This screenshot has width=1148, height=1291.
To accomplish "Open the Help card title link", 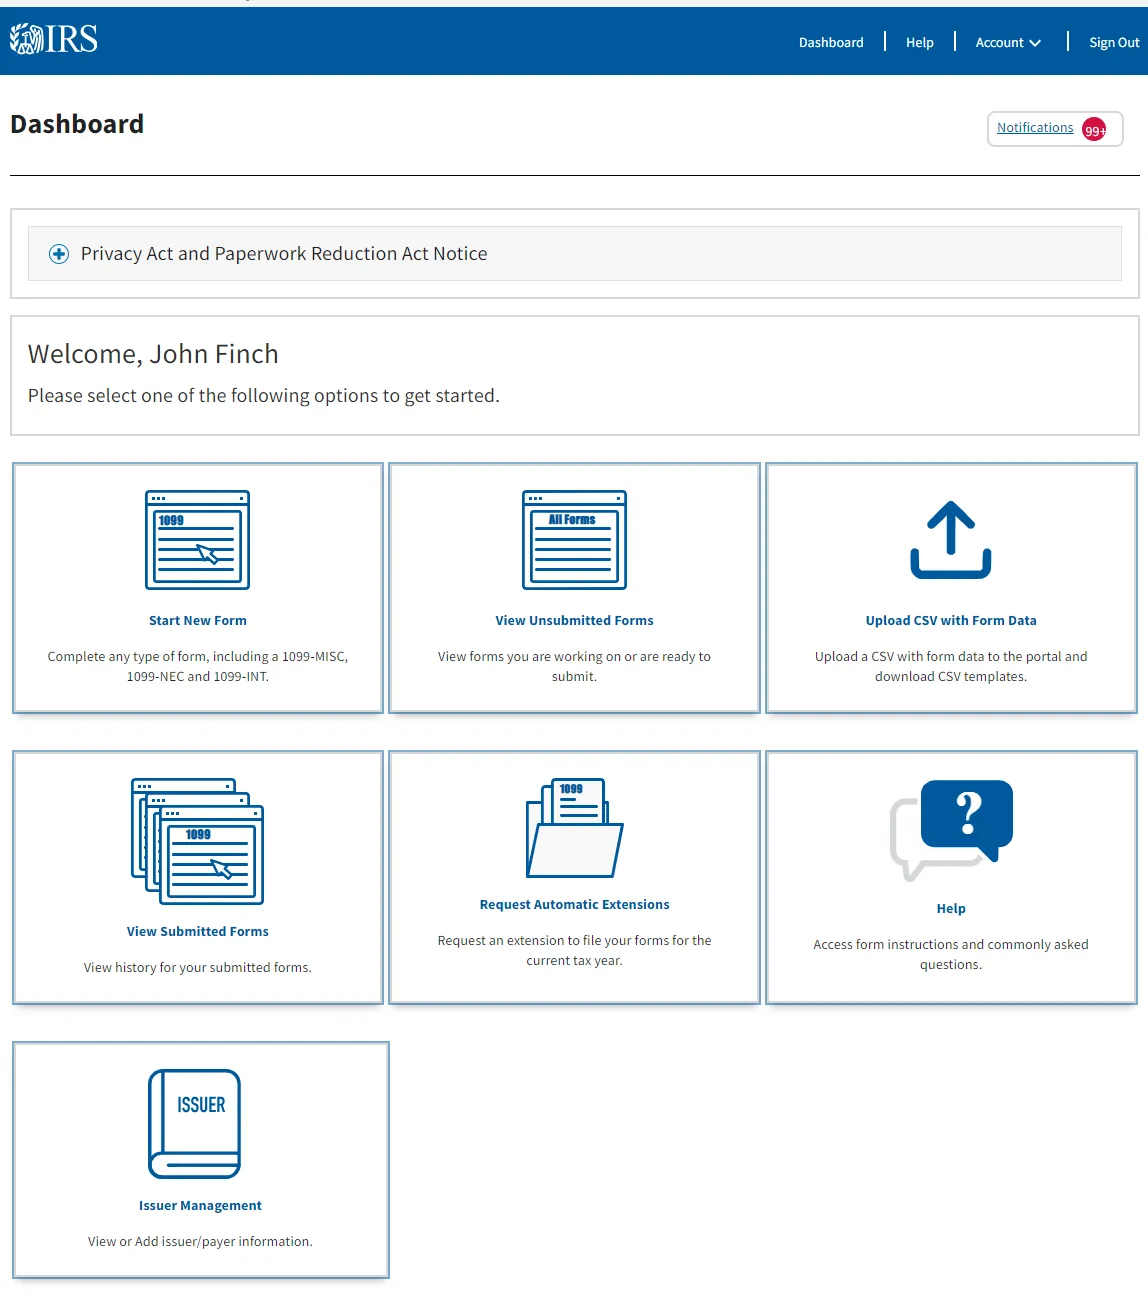I will coord(951,908).
